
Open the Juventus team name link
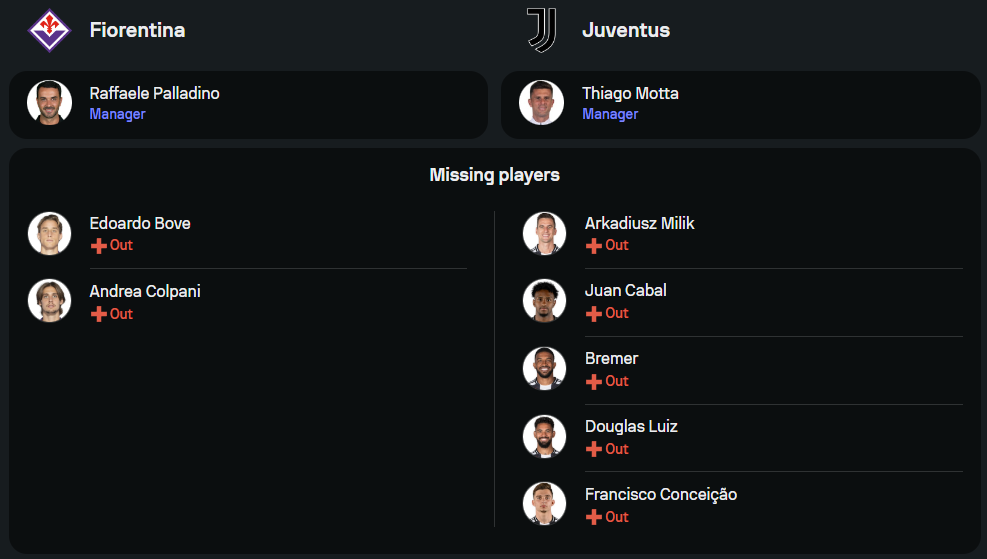[626, 30]
